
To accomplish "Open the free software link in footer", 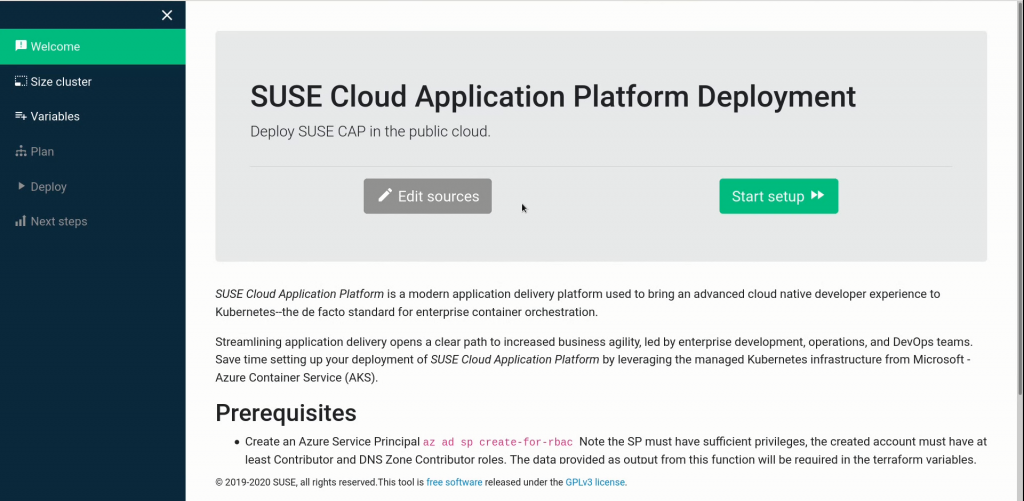I will 454,482.
